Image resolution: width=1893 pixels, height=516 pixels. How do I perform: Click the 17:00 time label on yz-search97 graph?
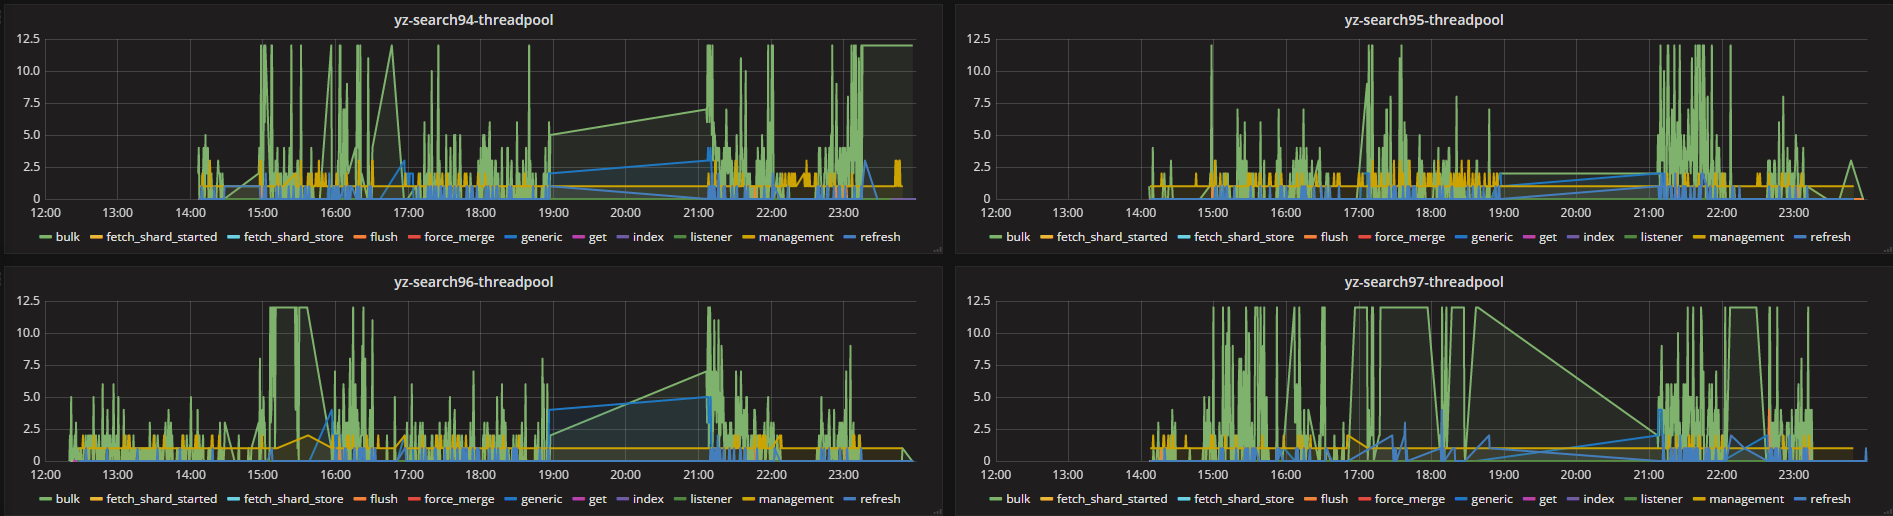(1358, 475)
